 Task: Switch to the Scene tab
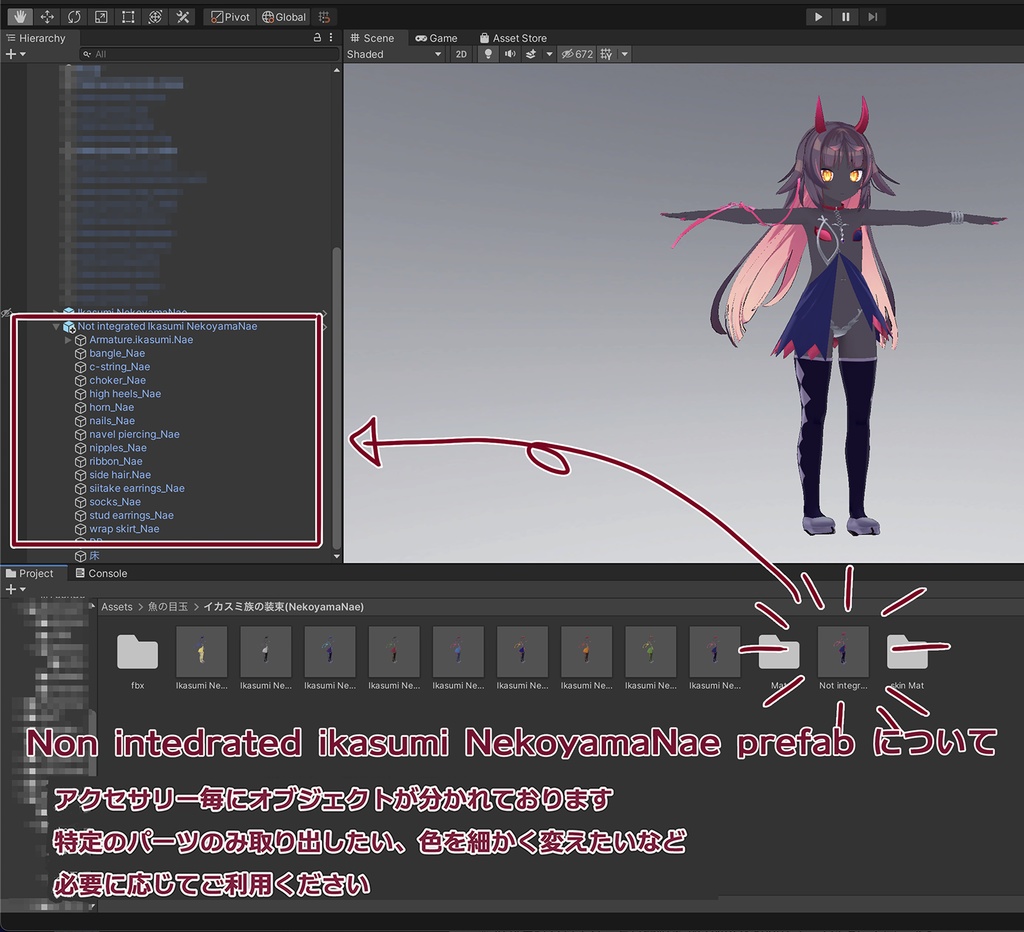(x=372, y=38)
